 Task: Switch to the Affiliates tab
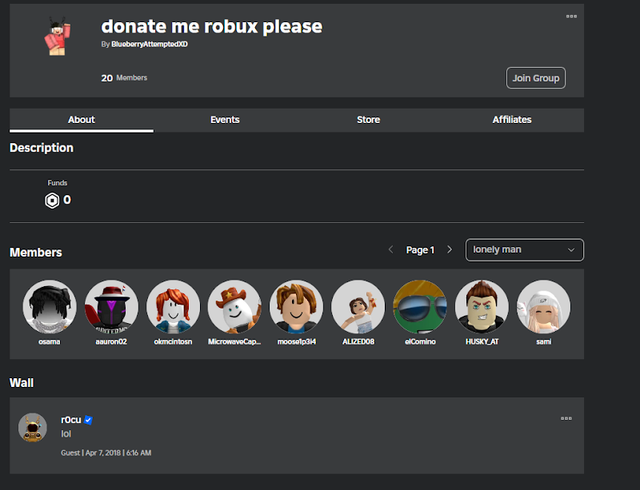(512, 120)
